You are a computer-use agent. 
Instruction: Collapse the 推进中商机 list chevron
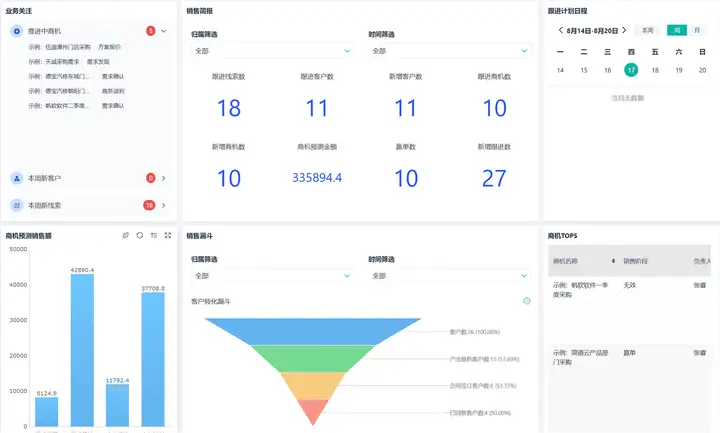pyautogui.click(x=163, y=31)
